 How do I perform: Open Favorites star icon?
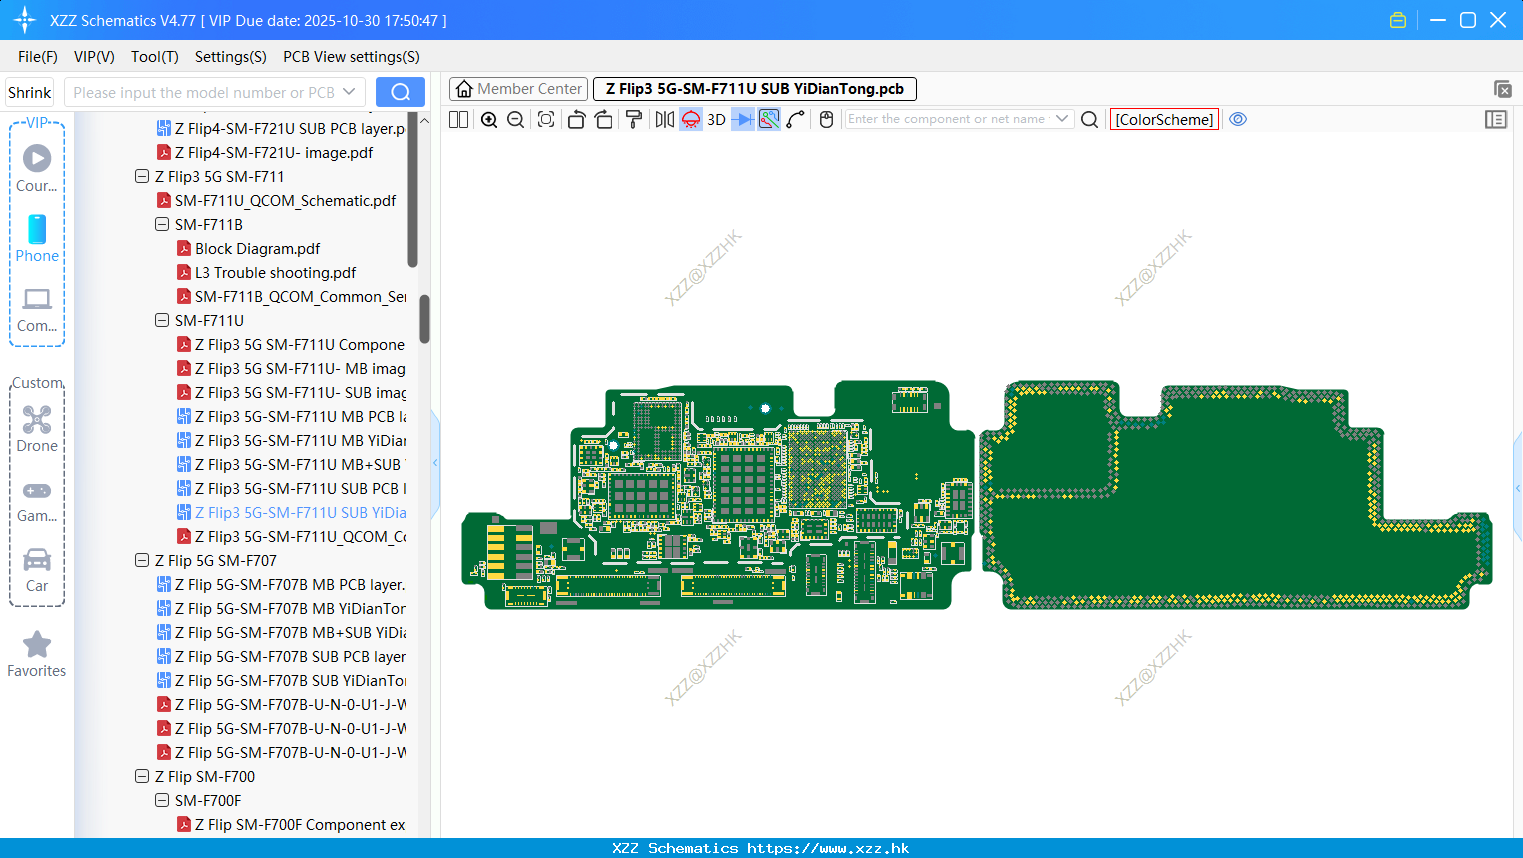point(37,655)
